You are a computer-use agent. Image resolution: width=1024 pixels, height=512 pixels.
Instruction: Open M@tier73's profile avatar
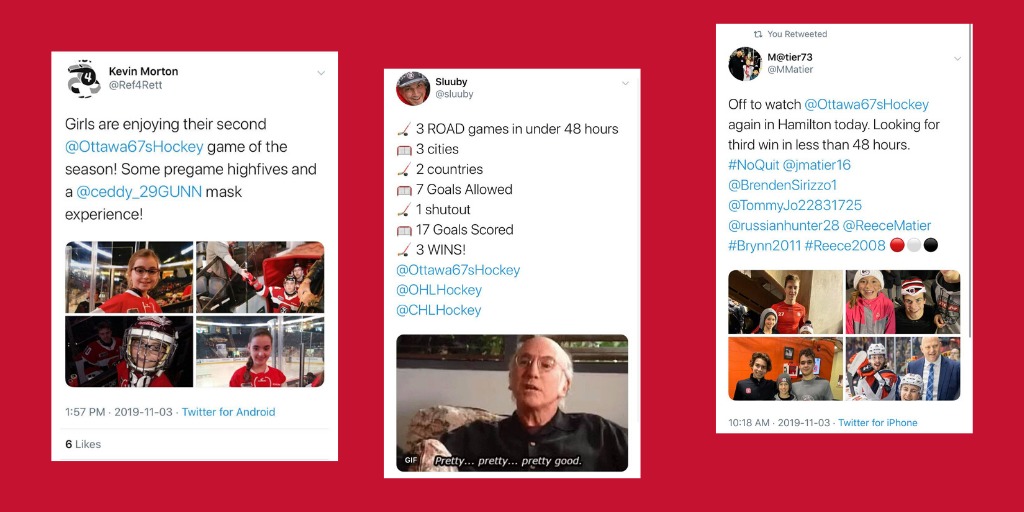745,64
